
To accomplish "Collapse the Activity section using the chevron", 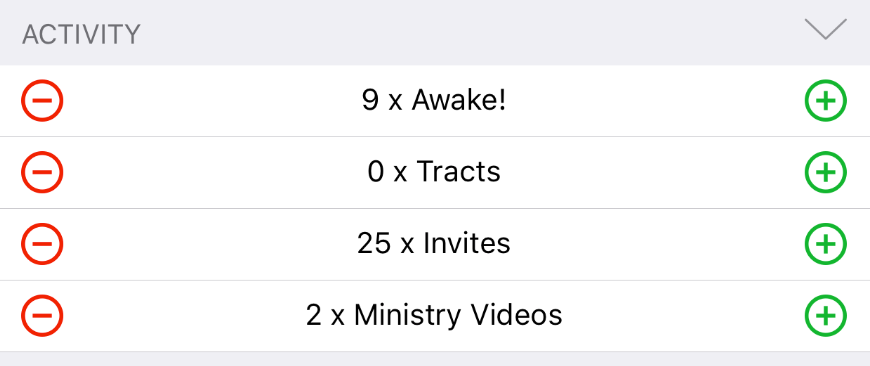I will tap(826, 29).
